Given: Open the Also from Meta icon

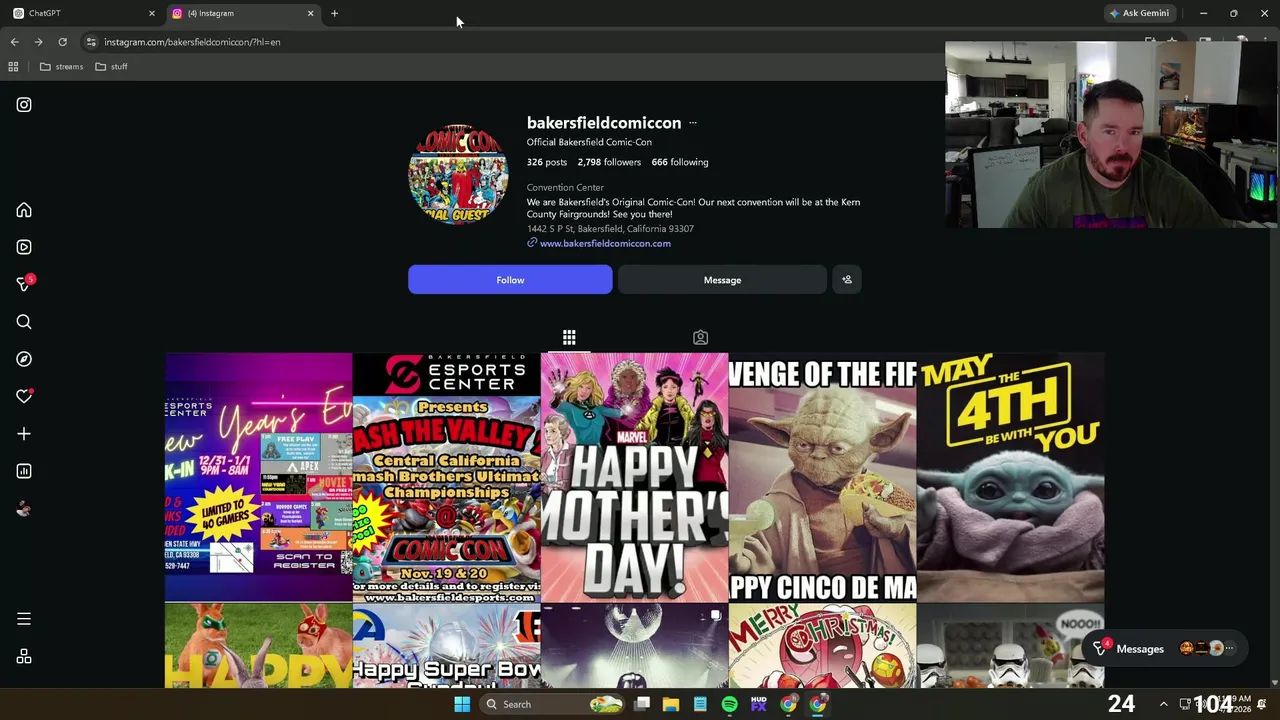Looking at the screenshot, I should tap(24, 657).
